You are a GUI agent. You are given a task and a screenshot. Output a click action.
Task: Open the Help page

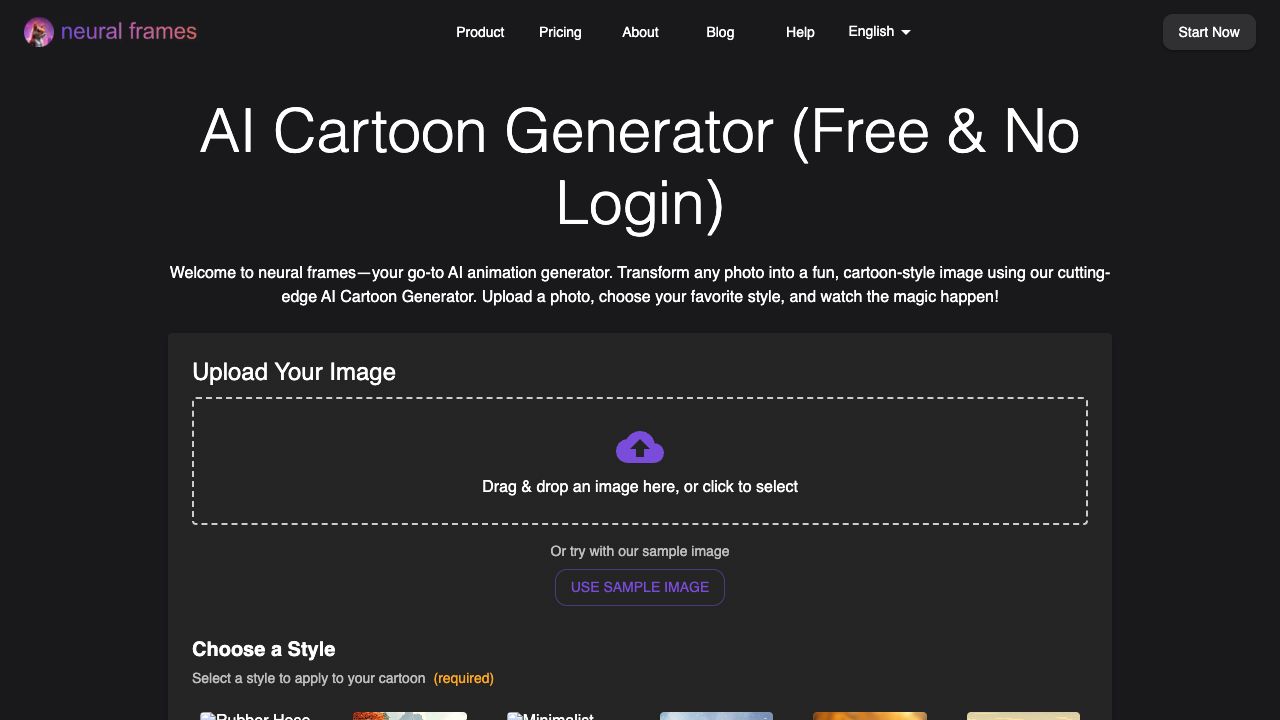(800, 32)
